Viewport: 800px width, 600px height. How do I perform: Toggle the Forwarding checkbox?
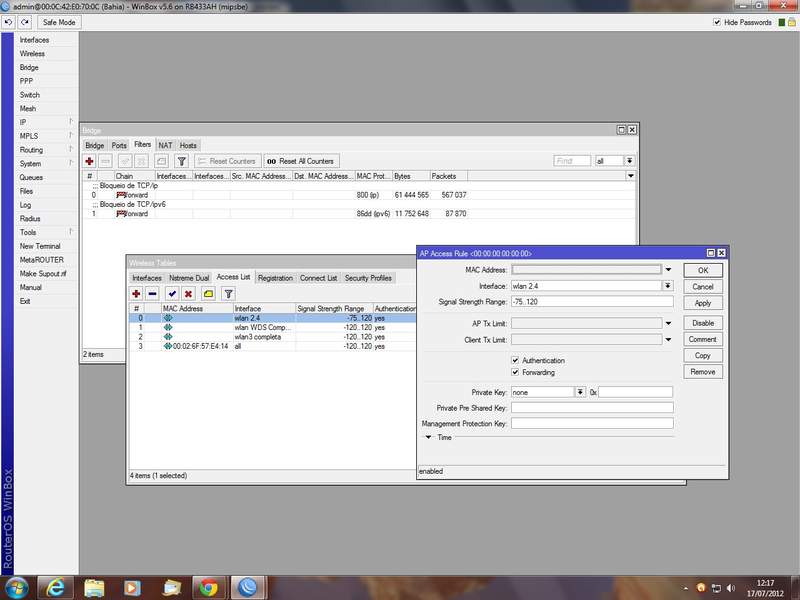tap(515, 373)
